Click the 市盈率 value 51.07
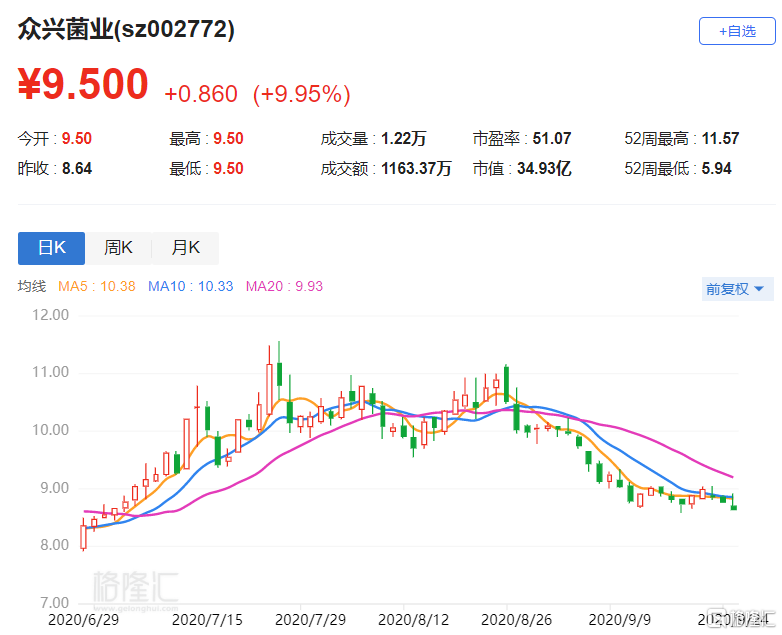This screenshot has height=635, width=782. click(x=552, y=138)
